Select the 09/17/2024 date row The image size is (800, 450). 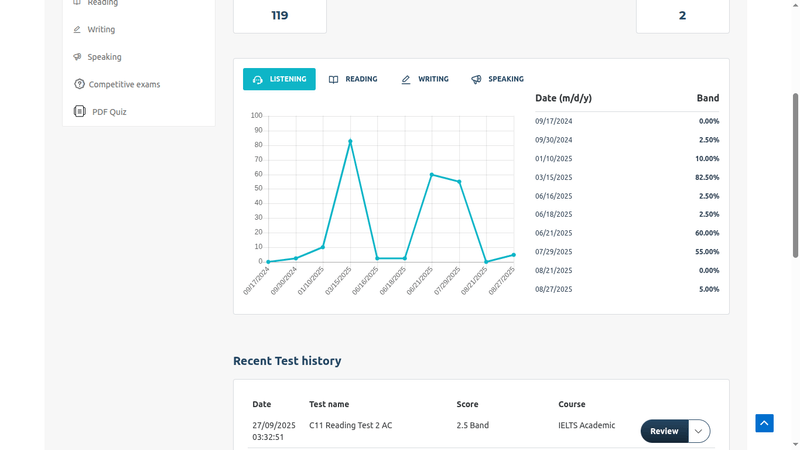tap(627, 121)
